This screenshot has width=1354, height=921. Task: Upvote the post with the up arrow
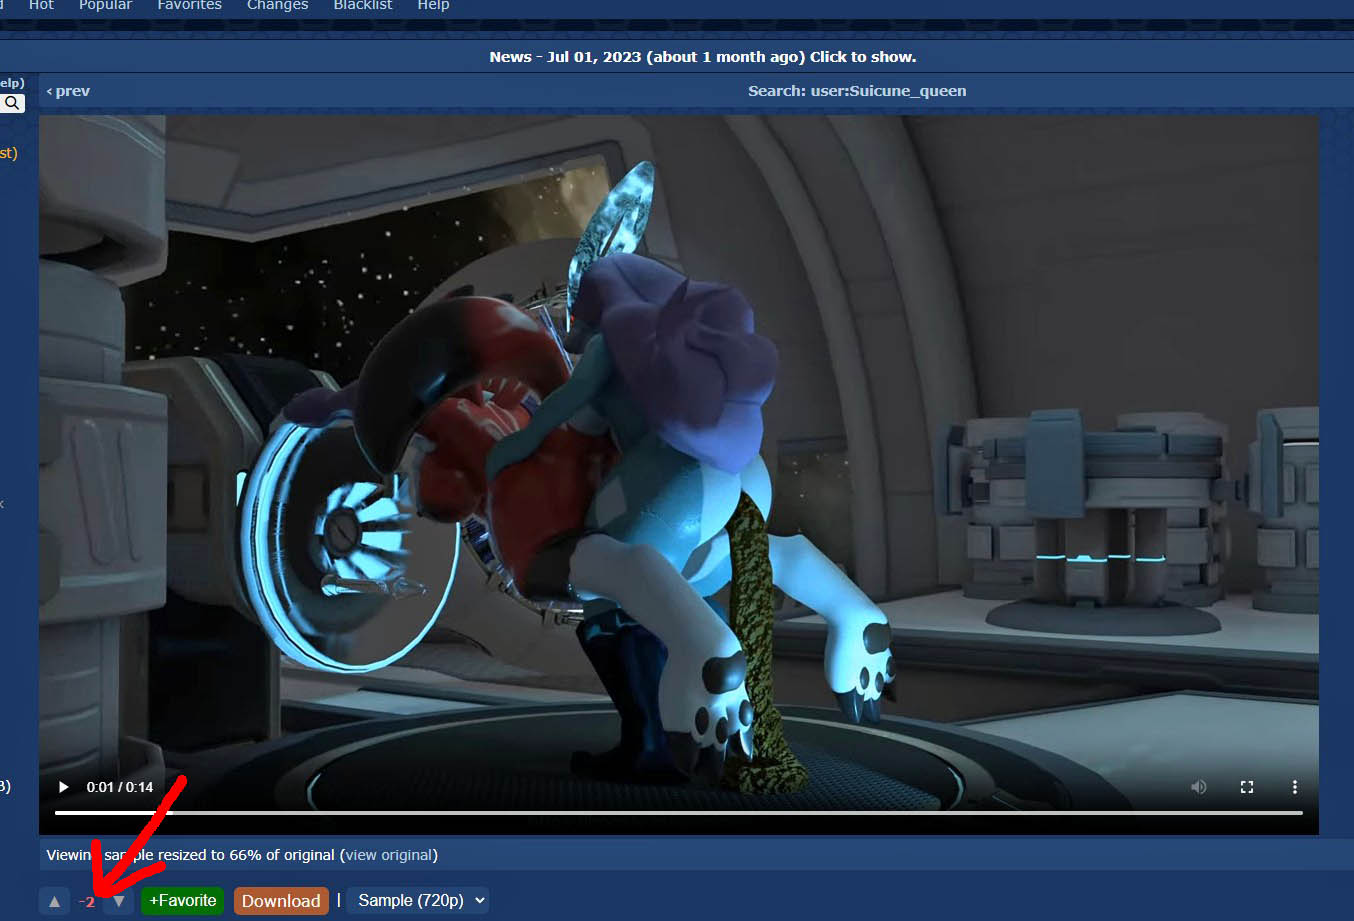coord(55,901)
